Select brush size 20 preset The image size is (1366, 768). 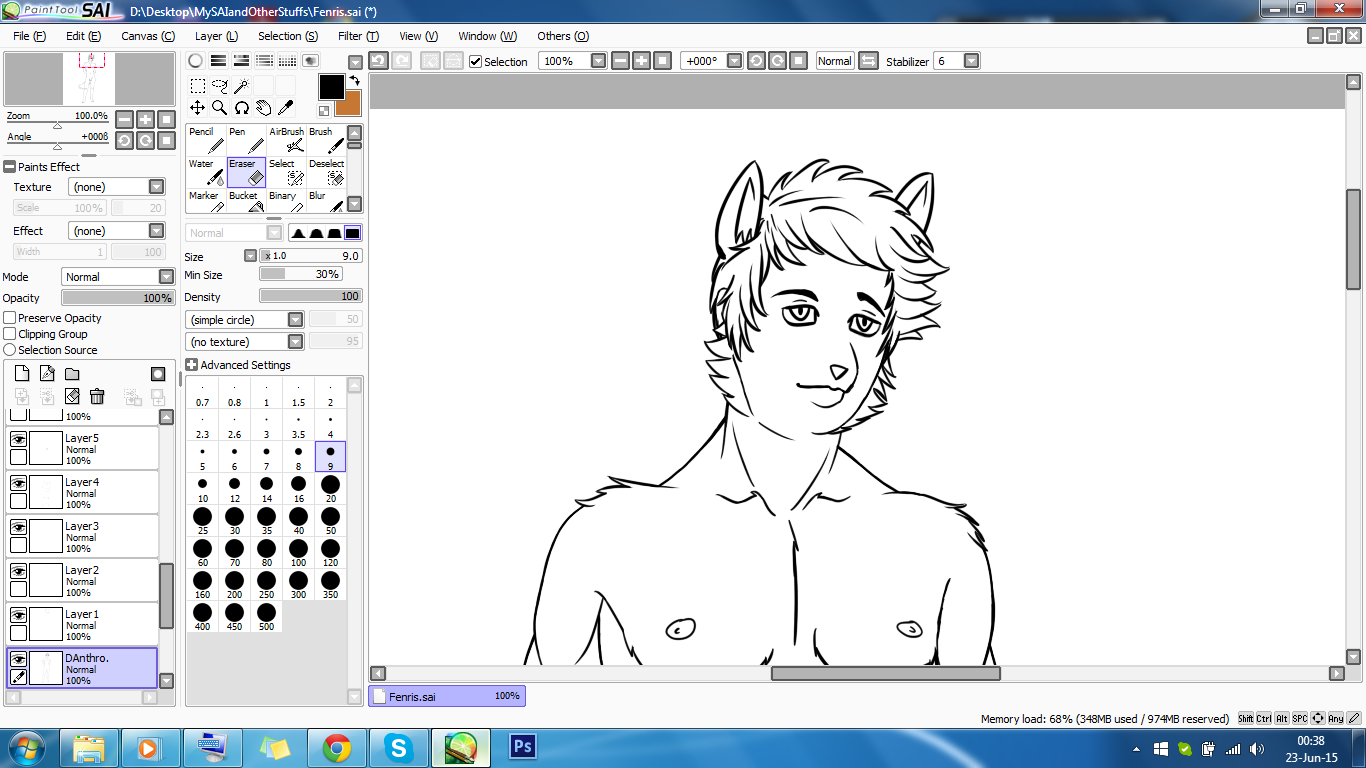point(330,487)
